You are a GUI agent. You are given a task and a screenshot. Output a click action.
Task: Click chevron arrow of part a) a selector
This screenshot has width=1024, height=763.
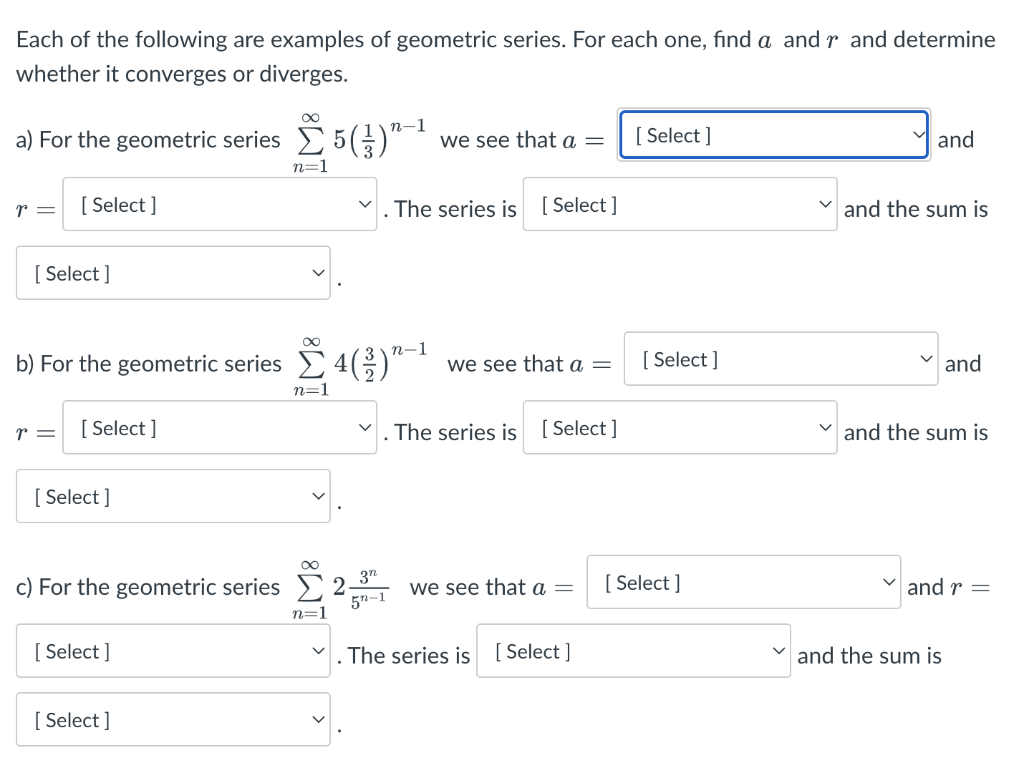(918, 136)
